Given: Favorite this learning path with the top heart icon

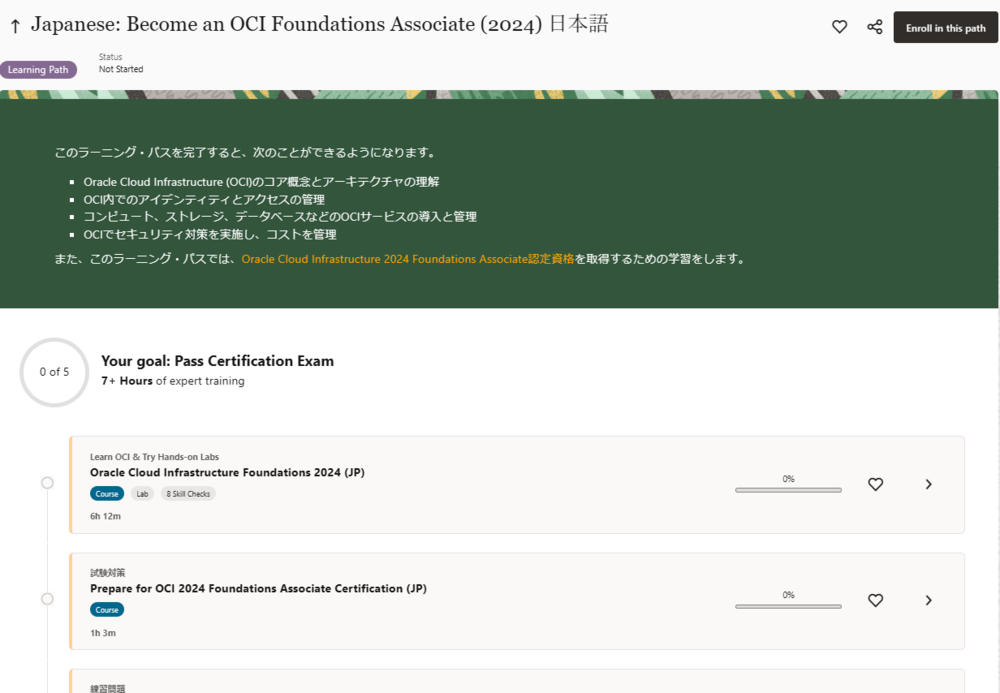Looking at the screenshot, I should (840, 27).
